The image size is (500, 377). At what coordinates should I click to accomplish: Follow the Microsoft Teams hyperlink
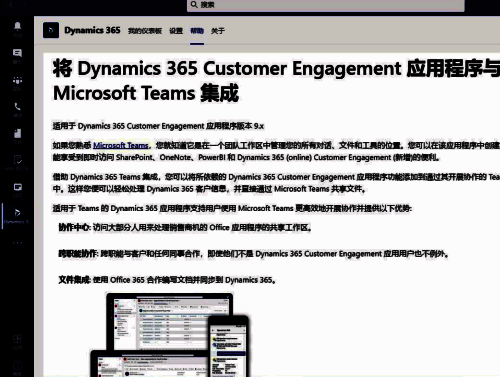point(121,145)
